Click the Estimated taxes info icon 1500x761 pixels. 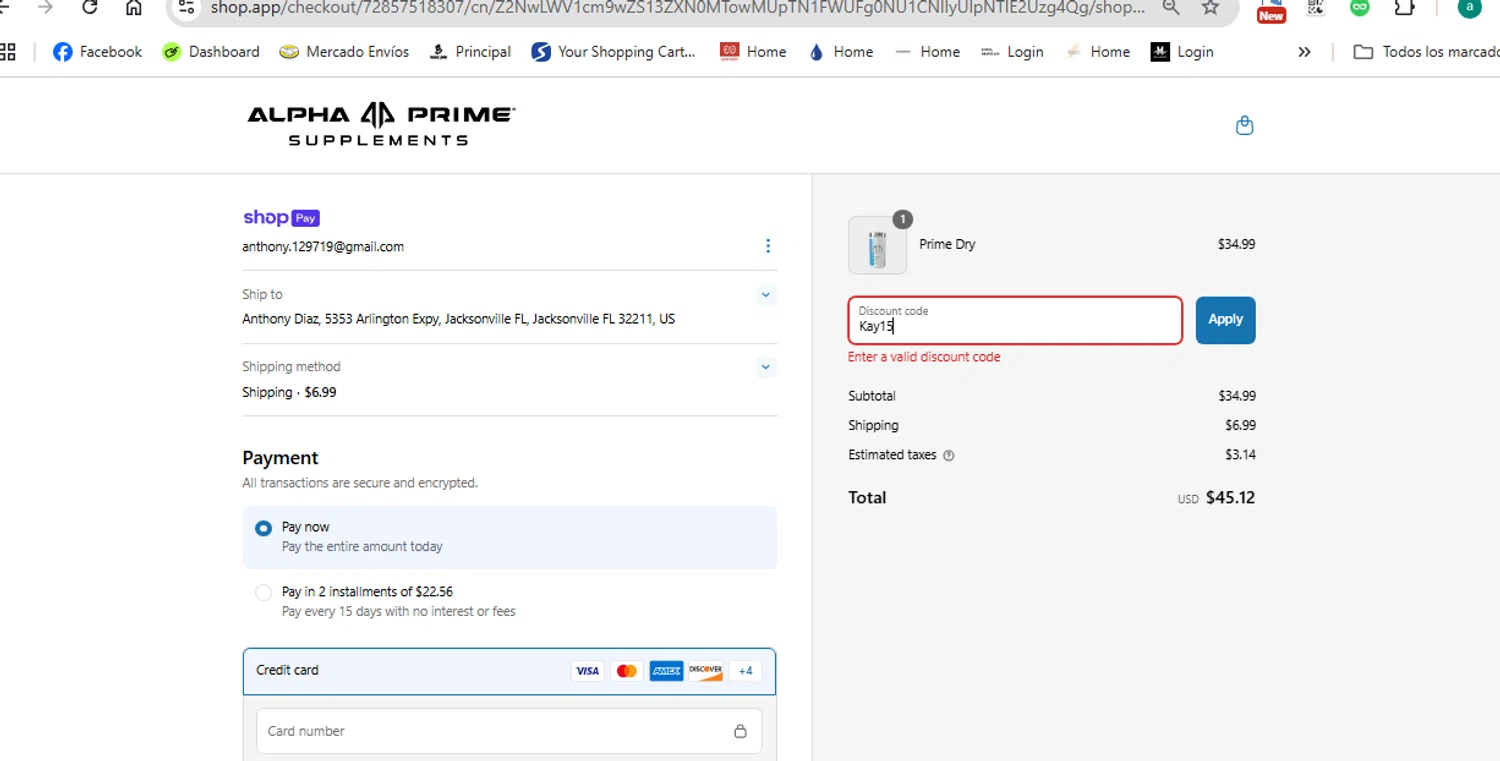(x=949, y=455)
